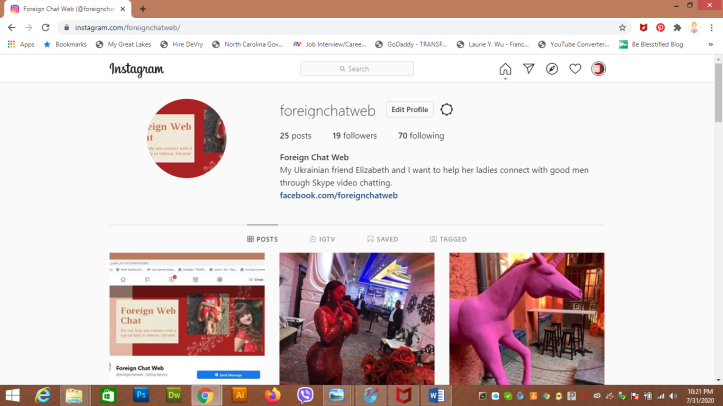Open Firefox from taskbar

(x=273, y=395)
